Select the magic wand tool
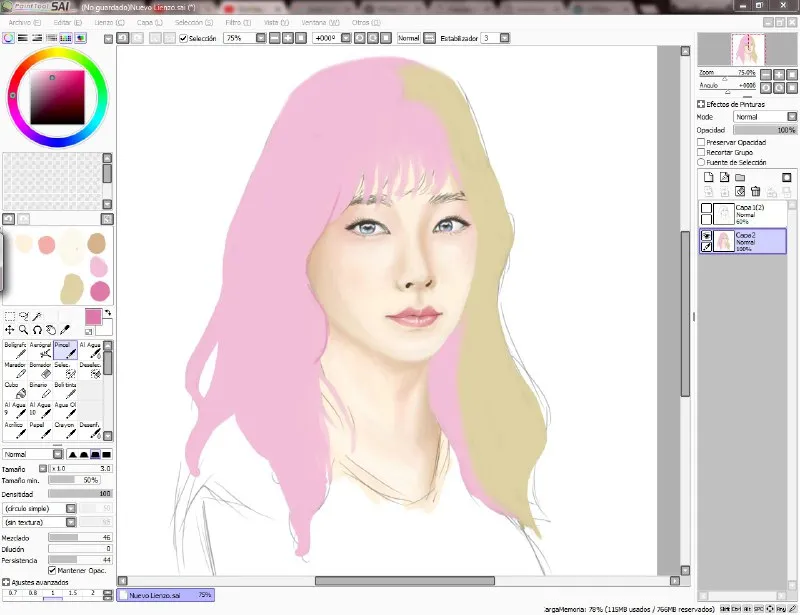Image resolution: width=800 pixels, height=615 pixels. click(37, 316)
